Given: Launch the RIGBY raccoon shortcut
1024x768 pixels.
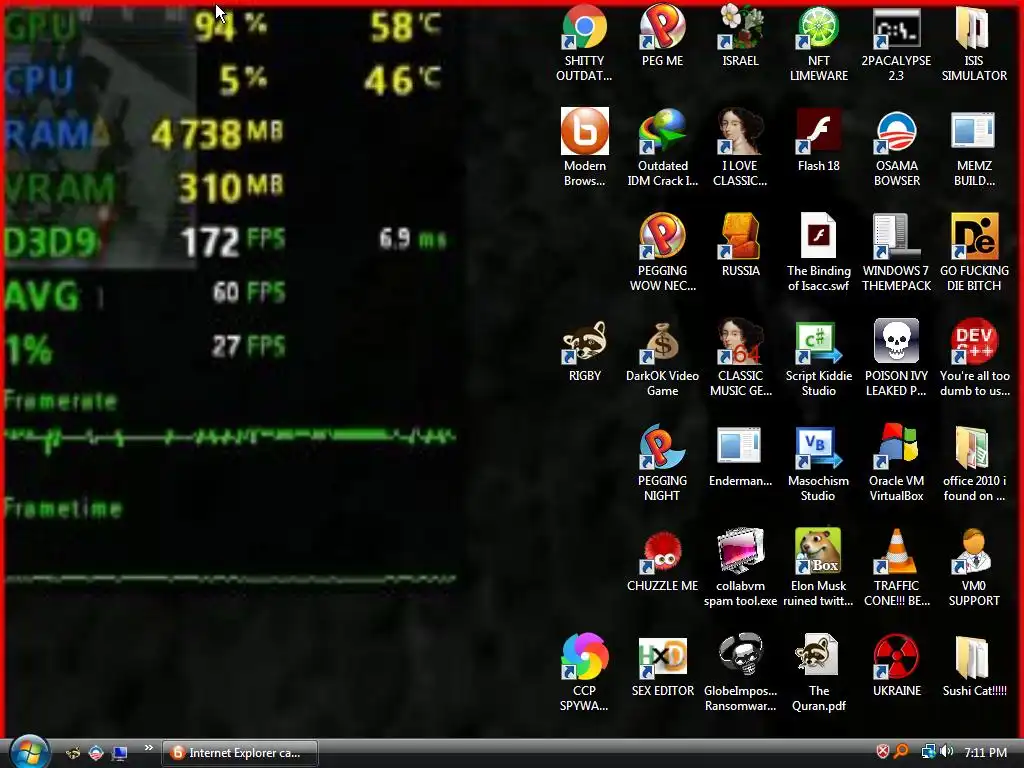Looking at the screenshot, I should pyautogui.click(x=584, y=342).
